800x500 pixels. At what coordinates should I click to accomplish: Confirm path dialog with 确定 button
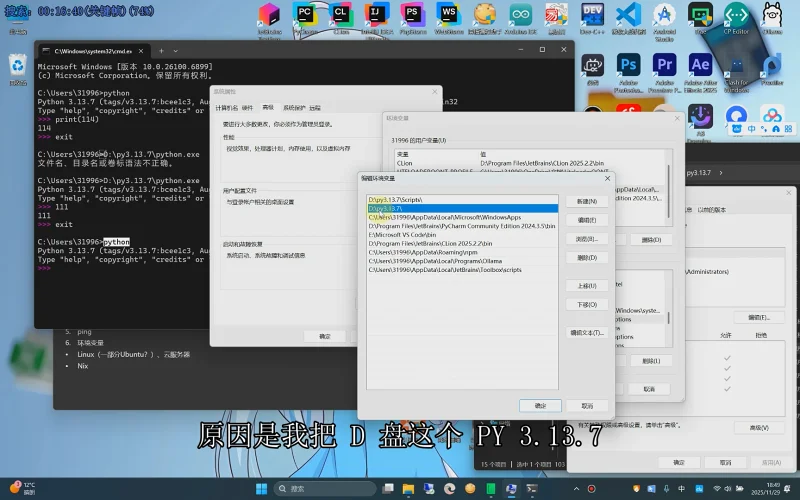point(540,406)
